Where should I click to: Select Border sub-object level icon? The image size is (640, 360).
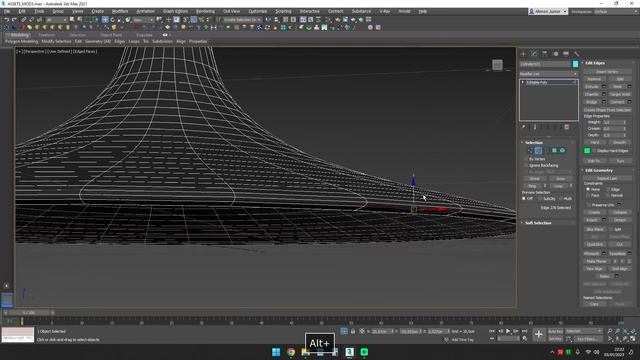coord(547,151)
